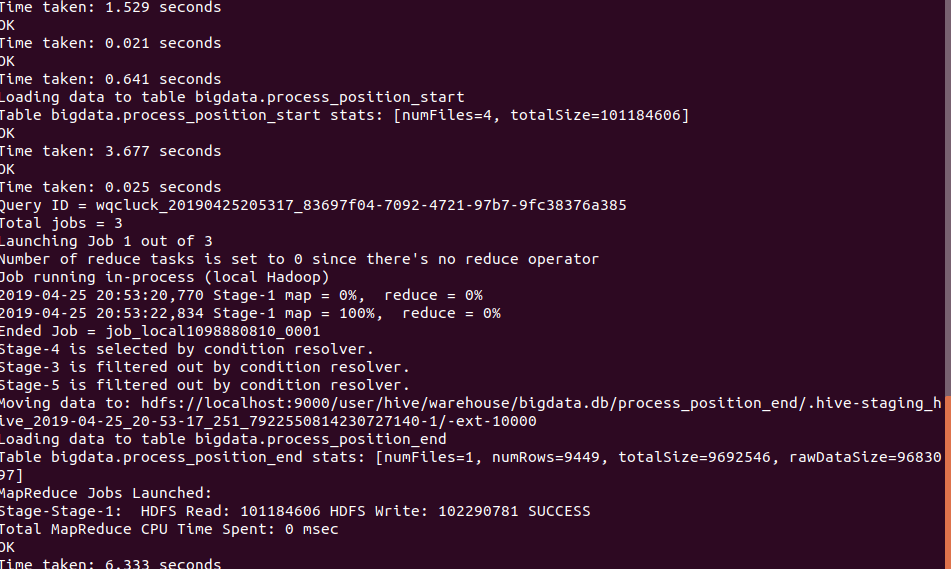The height and width of the screenshot is (569, 951).
Task: Click the "MapReduce Jobs Launched:" line
Action: [x=105, y=493]
